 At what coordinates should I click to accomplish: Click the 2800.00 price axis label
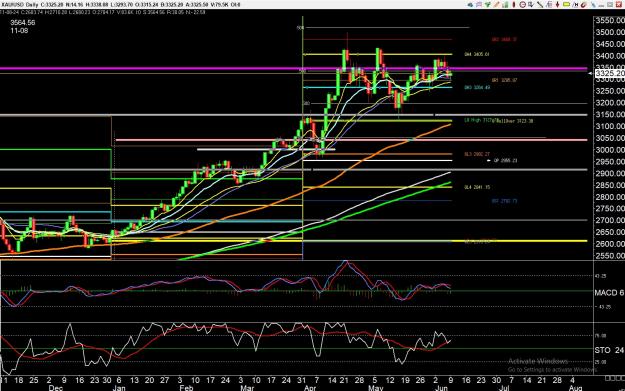pyautogui.click(x=609, y=197)
